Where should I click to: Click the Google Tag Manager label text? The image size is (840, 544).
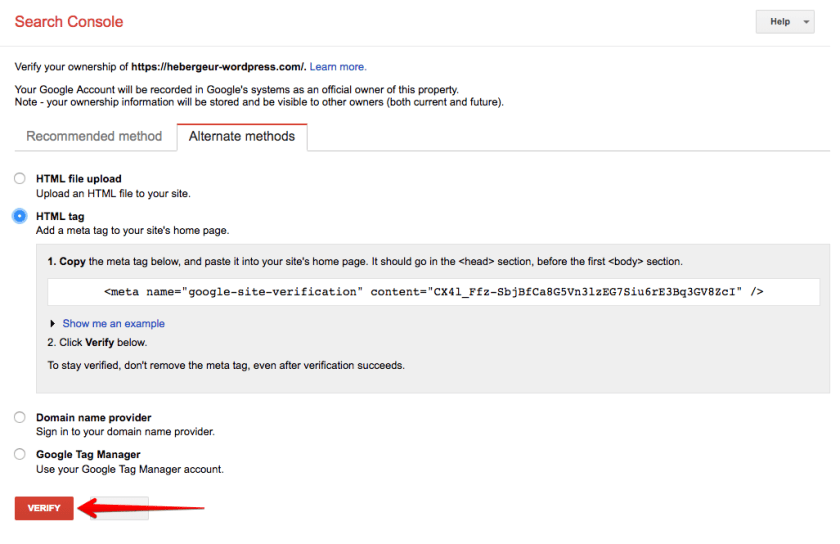88,454
